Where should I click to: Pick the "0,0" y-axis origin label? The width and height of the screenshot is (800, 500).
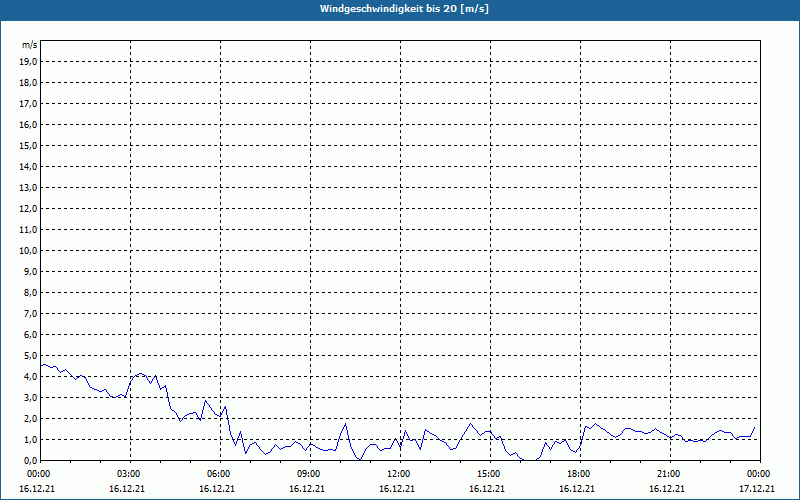coord(30,460)
